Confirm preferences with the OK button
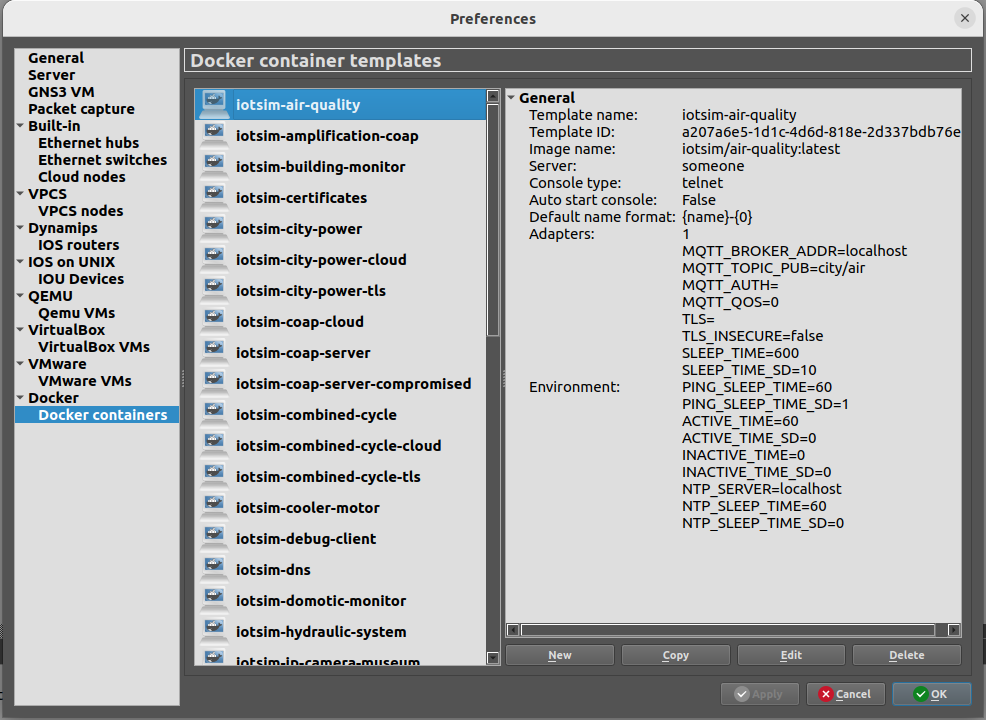 932,694
